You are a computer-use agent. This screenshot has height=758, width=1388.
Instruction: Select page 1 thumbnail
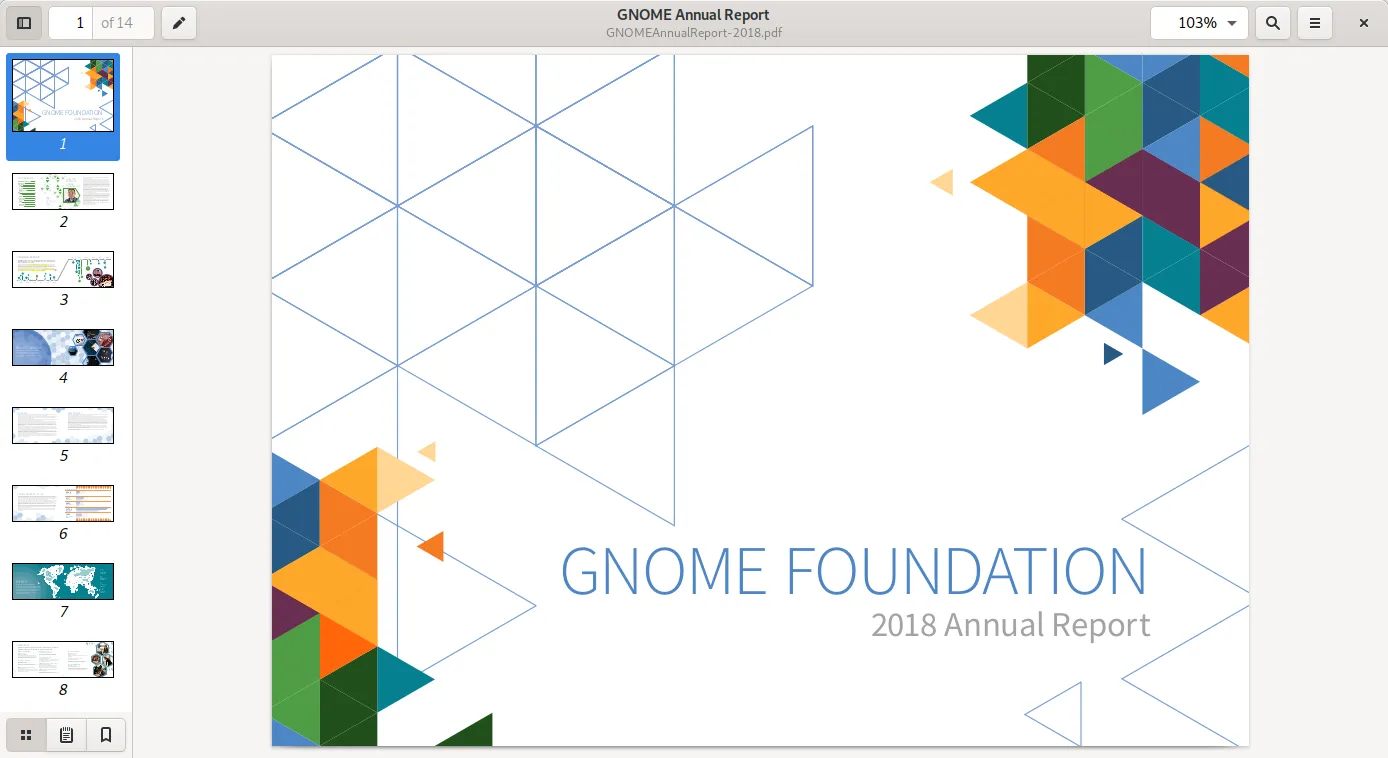coord(63,96)
